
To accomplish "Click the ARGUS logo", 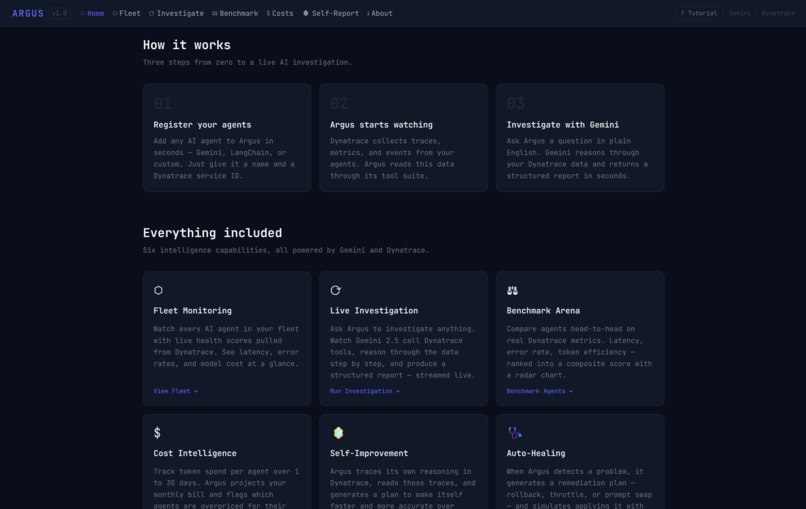I will [28, 13].
